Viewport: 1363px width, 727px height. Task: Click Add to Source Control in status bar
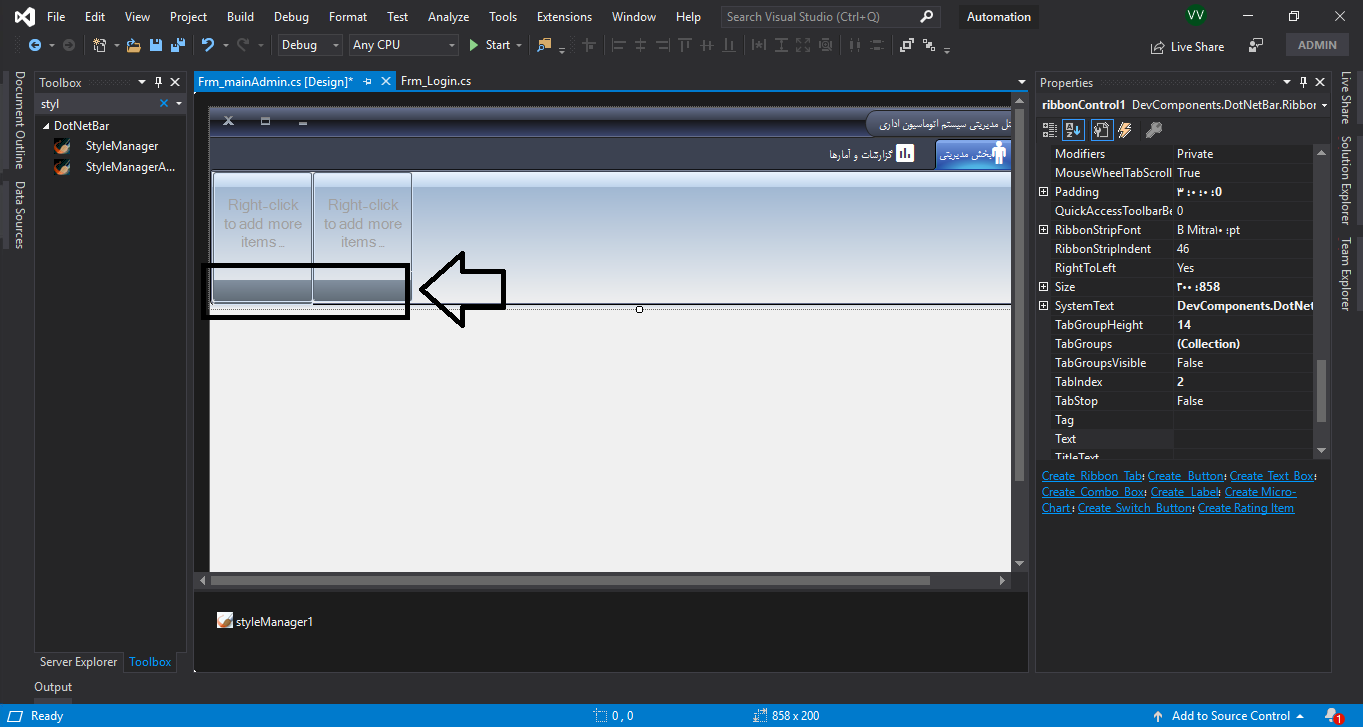coord(1231,716)
